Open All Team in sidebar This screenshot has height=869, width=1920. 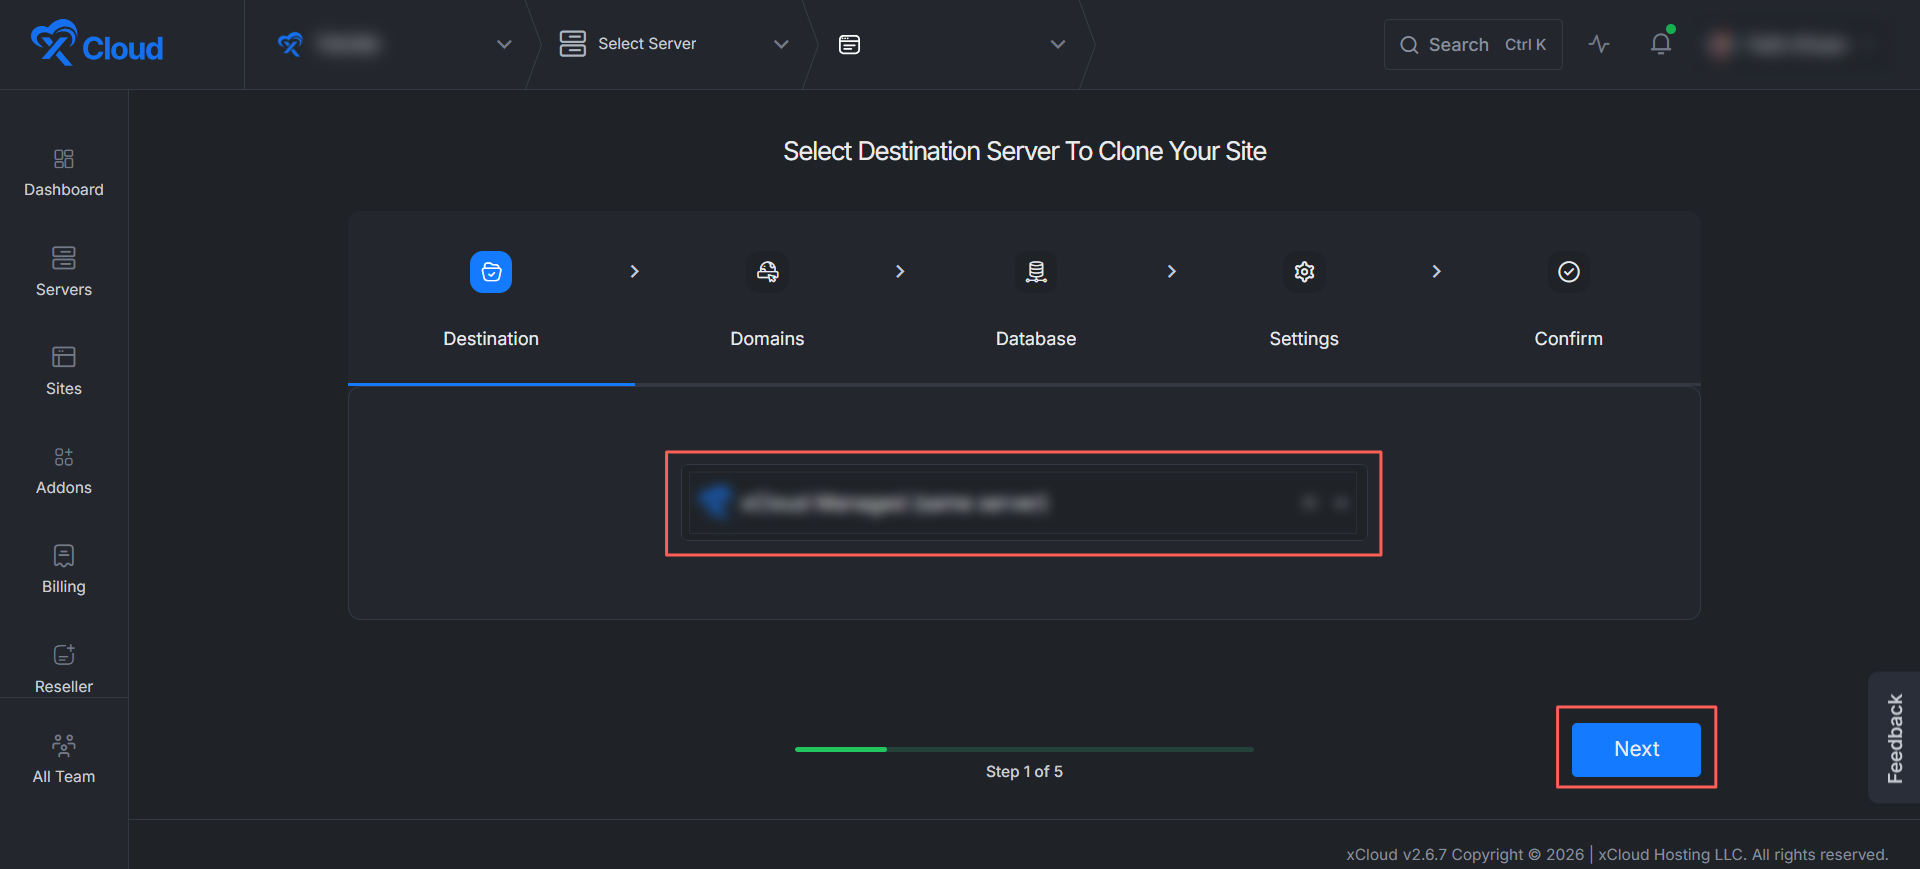[x=64, y=759]
